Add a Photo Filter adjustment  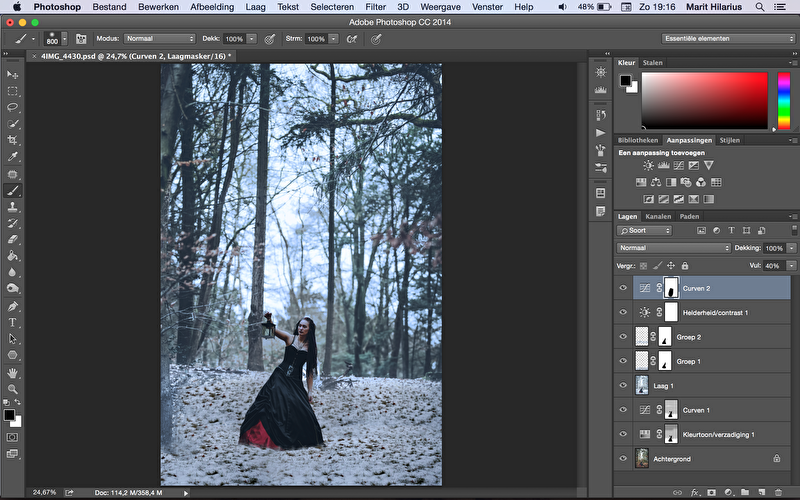point(686,182)
